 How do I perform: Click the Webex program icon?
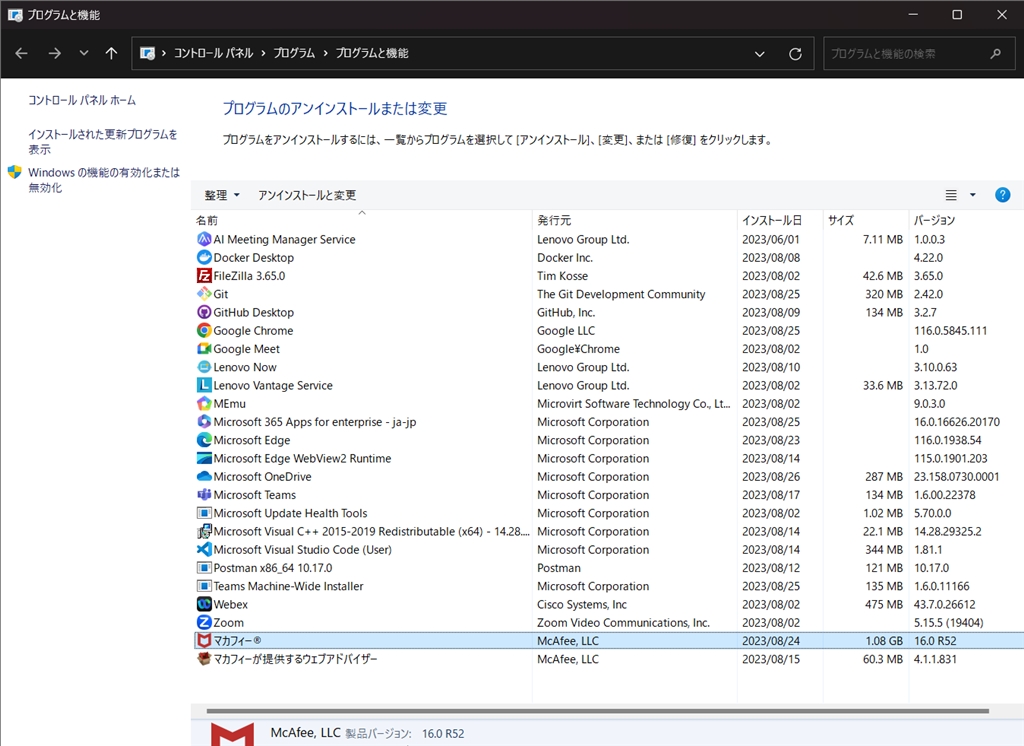point(204,605)
